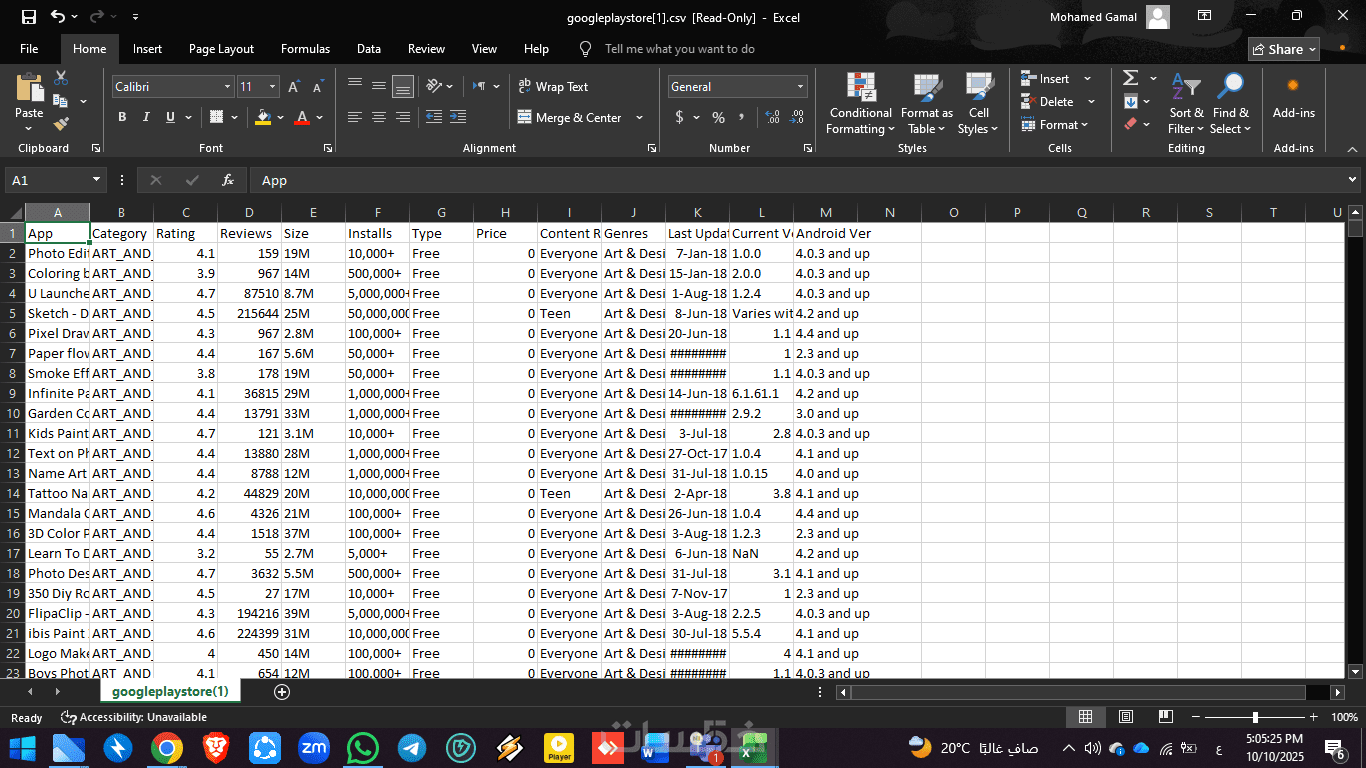This screenshot has height=768, width=1366.
Task: Open the File menu
Action: click(29, 49)
